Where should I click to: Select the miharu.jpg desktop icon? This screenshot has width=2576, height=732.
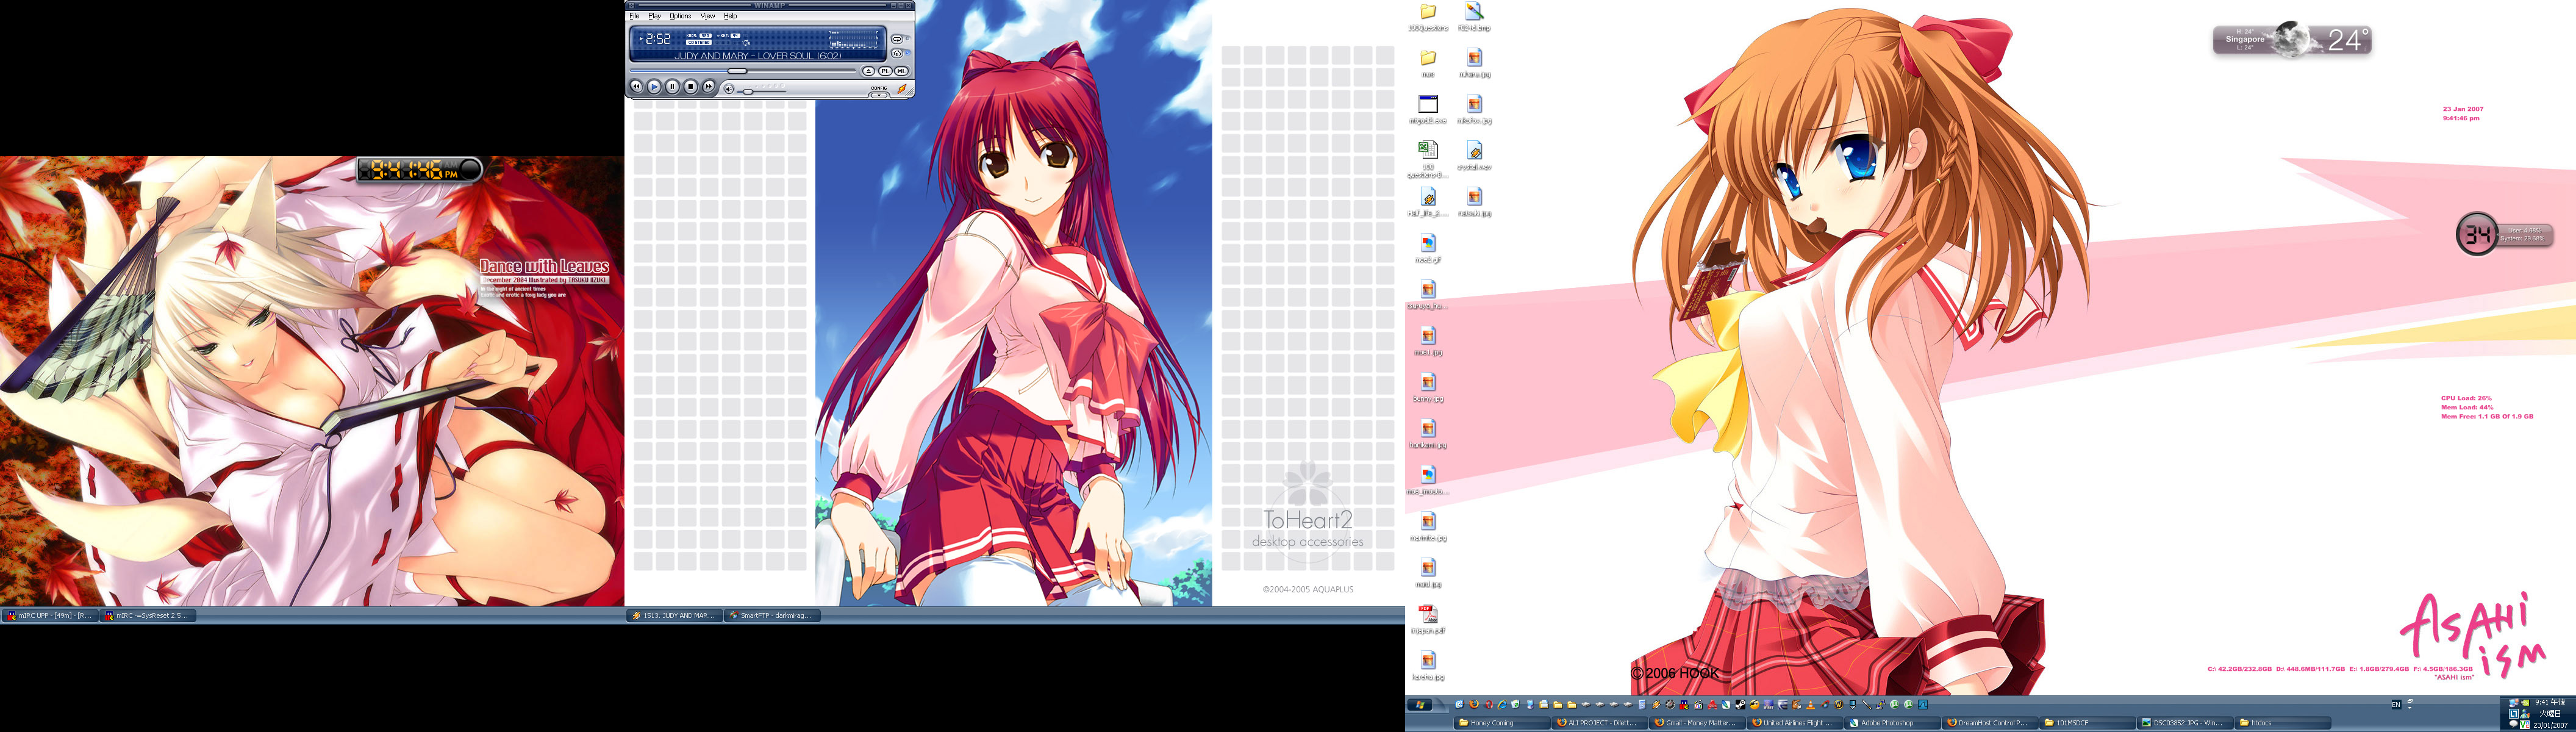1474,63
